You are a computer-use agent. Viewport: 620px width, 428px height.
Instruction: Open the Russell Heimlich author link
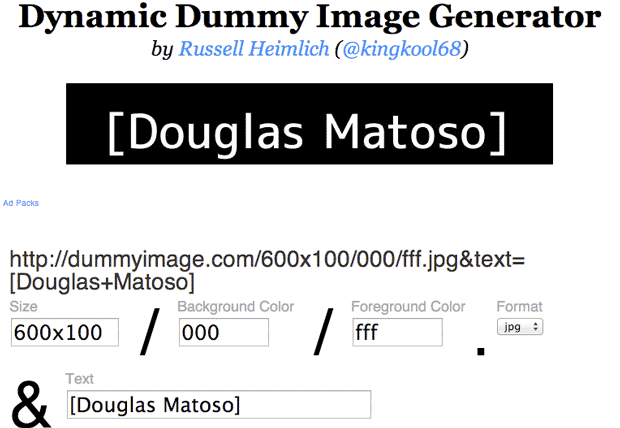(x=254, y=49)
